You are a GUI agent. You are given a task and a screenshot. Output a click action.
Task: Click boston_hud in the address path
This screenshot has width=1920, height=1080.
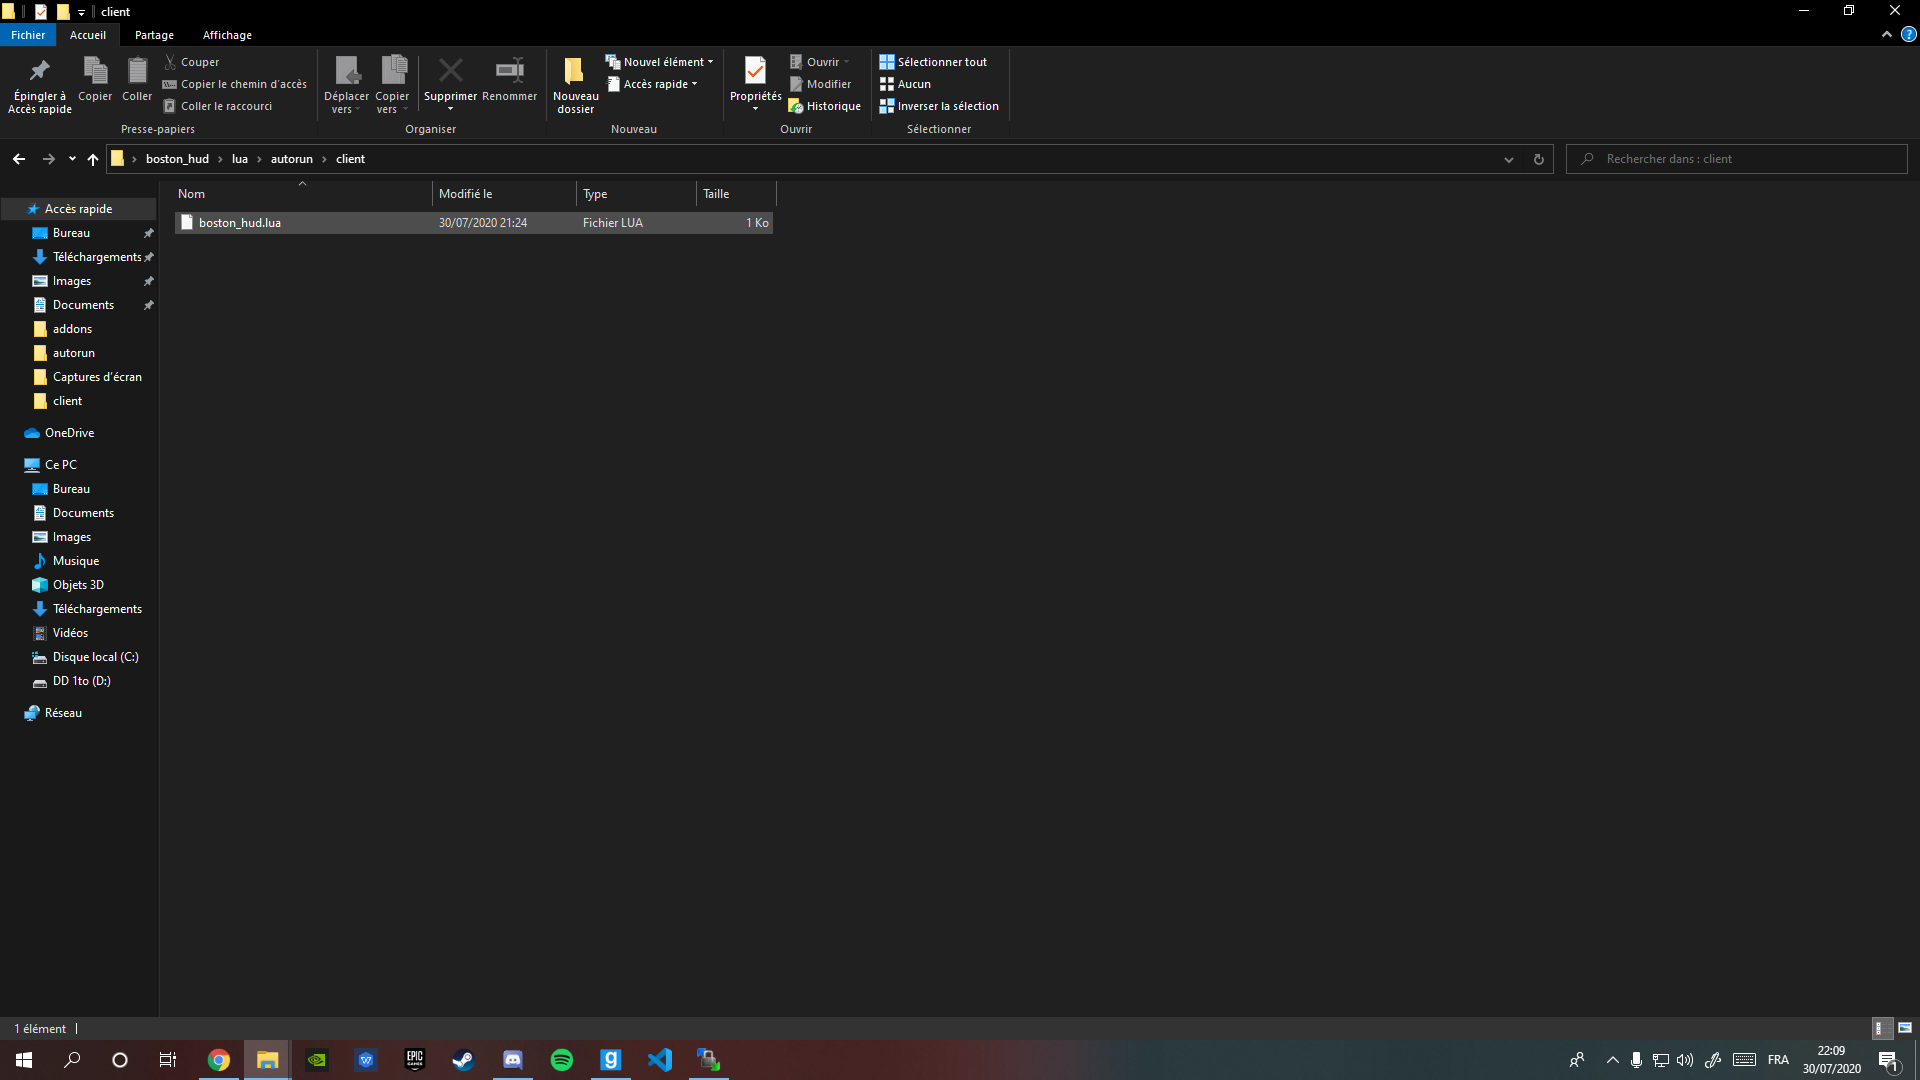(177, 159)
